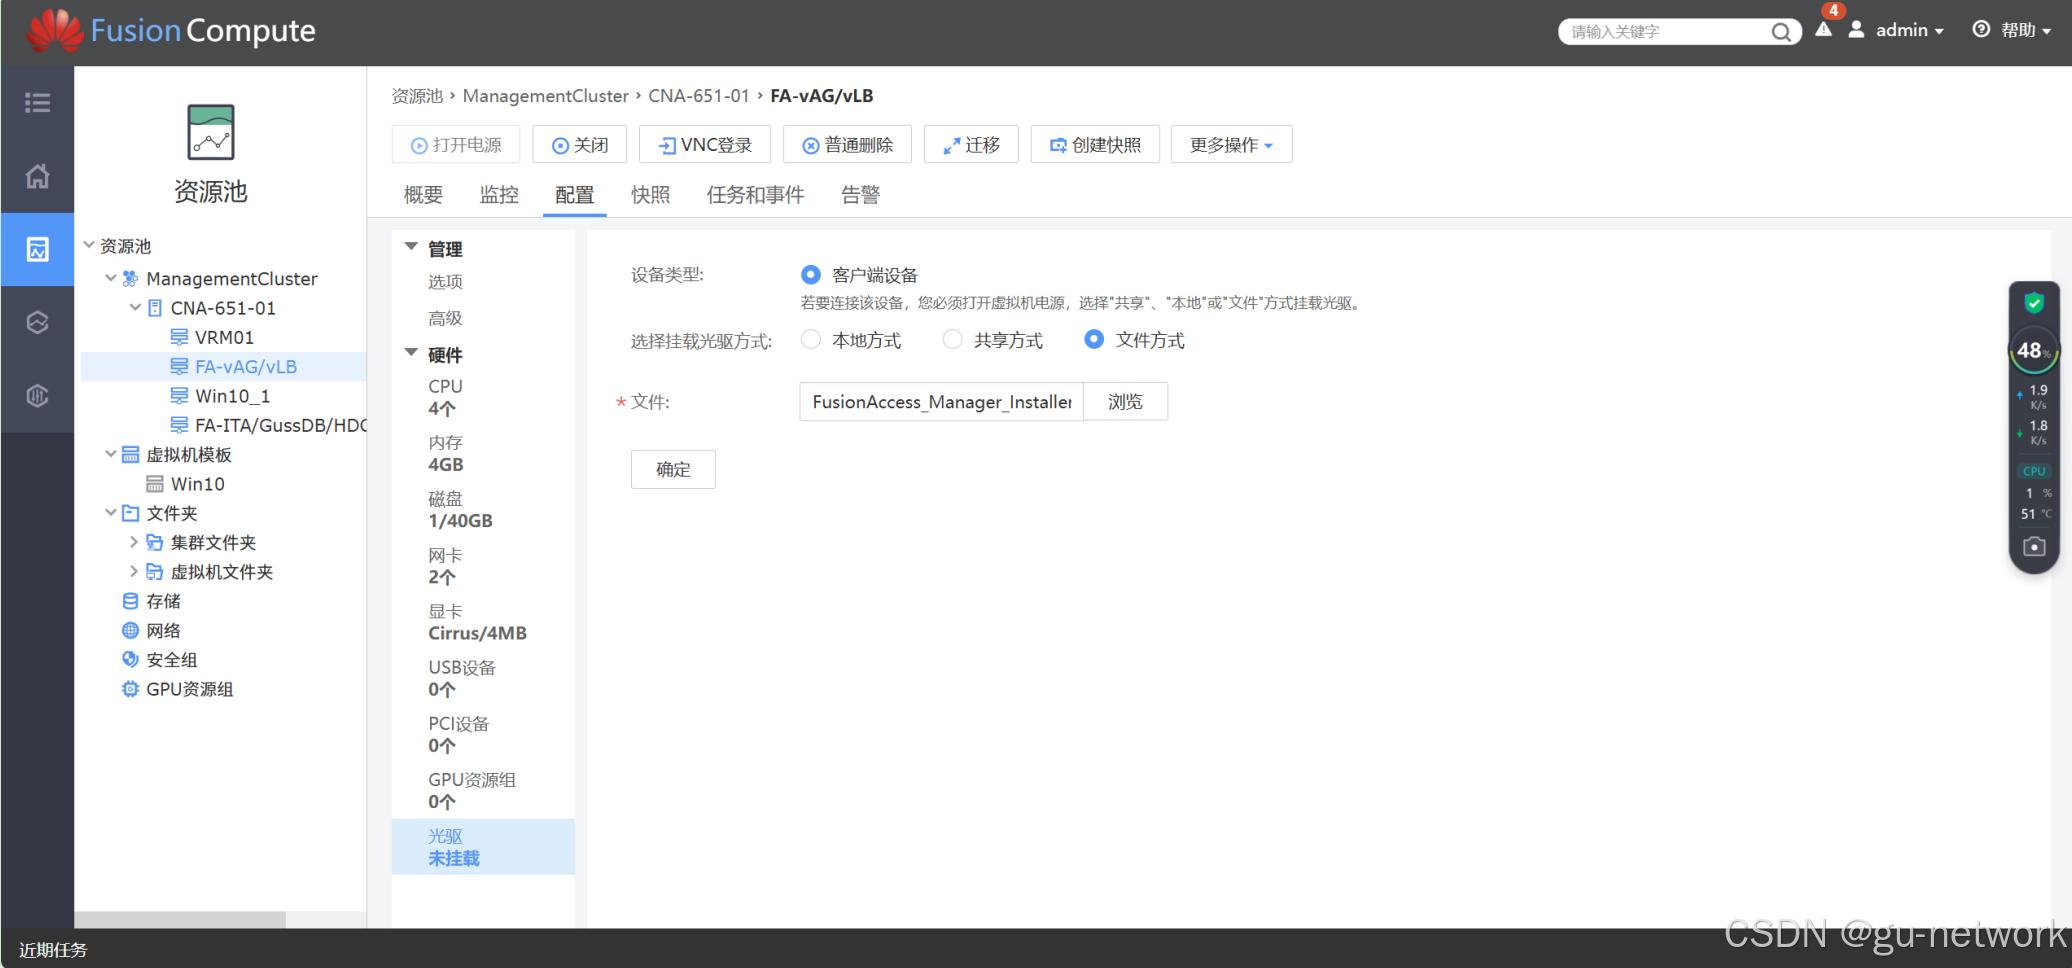This screenshot has width=2072, height=968.
Task: Select the resource pool icon in sidebar
Action: [37, 249]
